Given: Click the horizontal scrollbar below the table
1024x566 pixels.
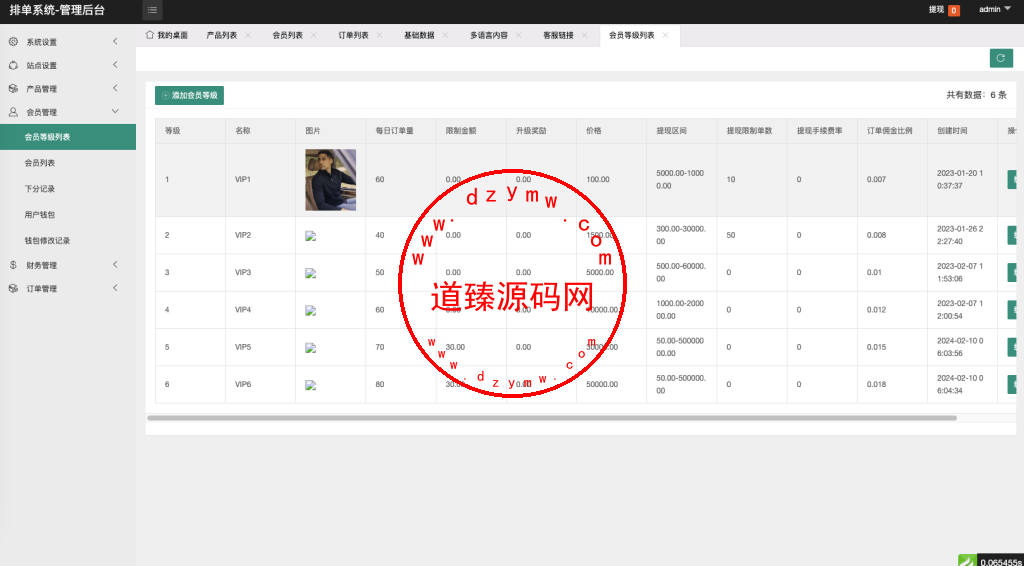Looking at the screenshot, I should pos(552,418).
